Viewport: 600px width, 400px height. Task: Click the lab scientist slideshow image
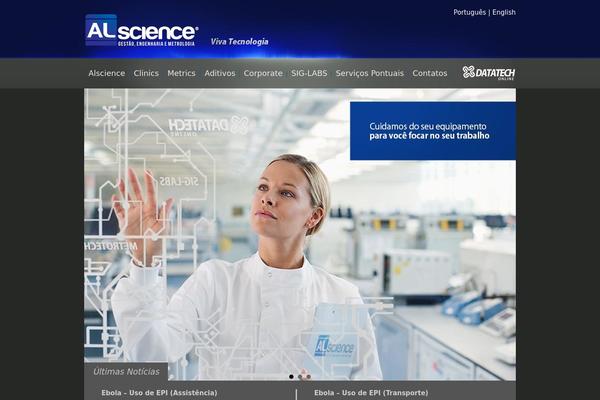click(x=300, y=234)
